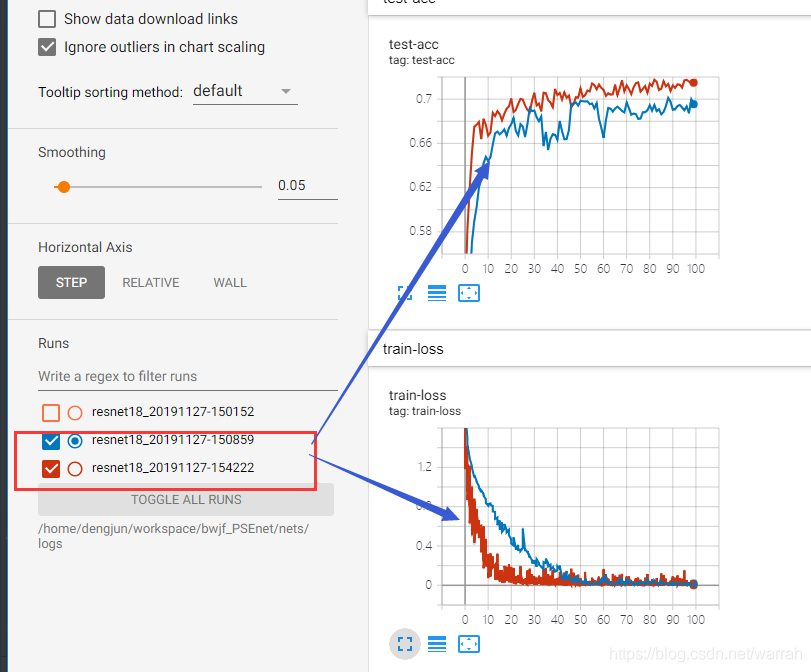The width and height of the screenshot is (811, 672).
Task: Fit domain to data on train-loss chart
Action: coord(469,643)
